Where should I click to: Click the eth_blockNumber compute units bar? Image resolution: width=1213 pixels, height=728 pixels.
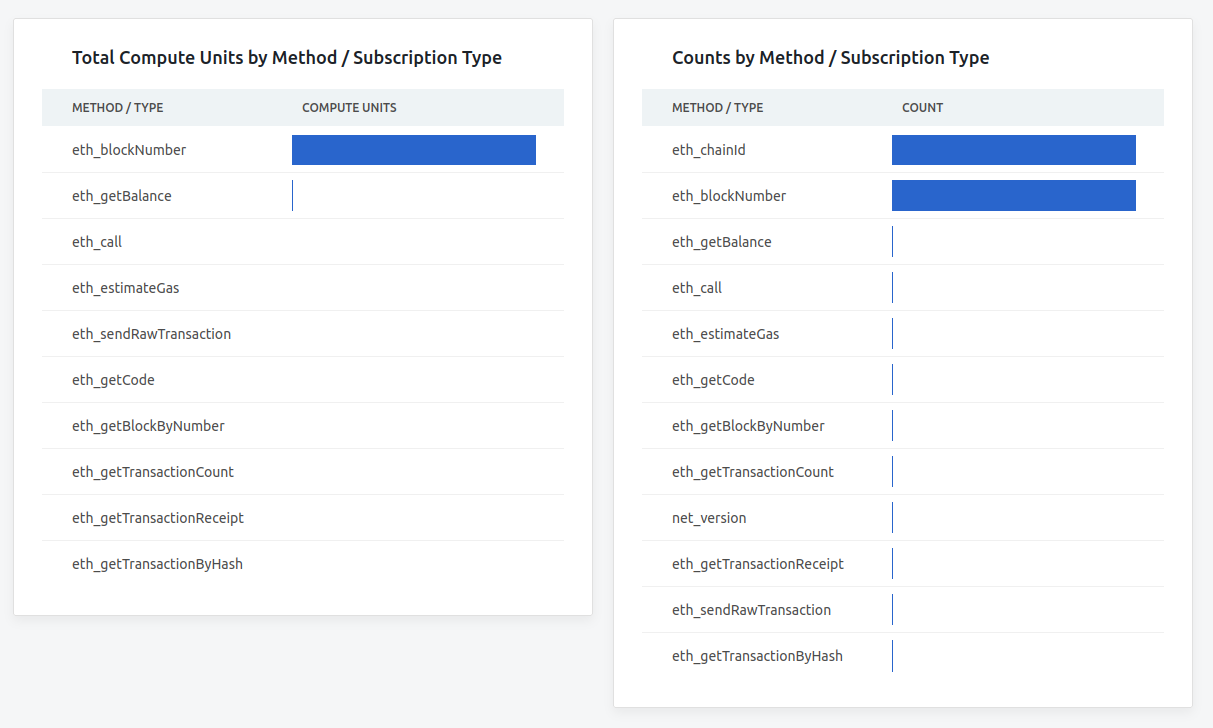pos(413,149)
